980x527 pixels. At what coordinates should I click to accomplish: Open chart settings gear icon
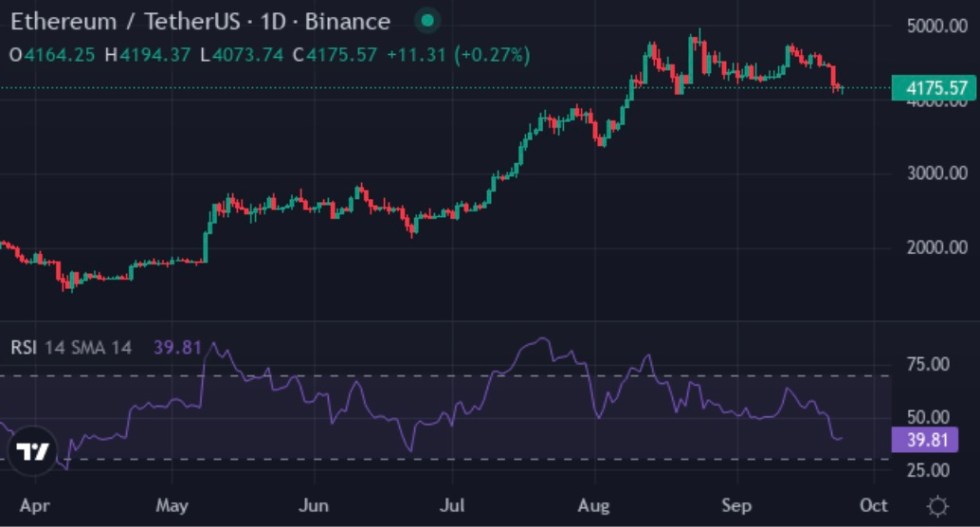click(937, 506)
